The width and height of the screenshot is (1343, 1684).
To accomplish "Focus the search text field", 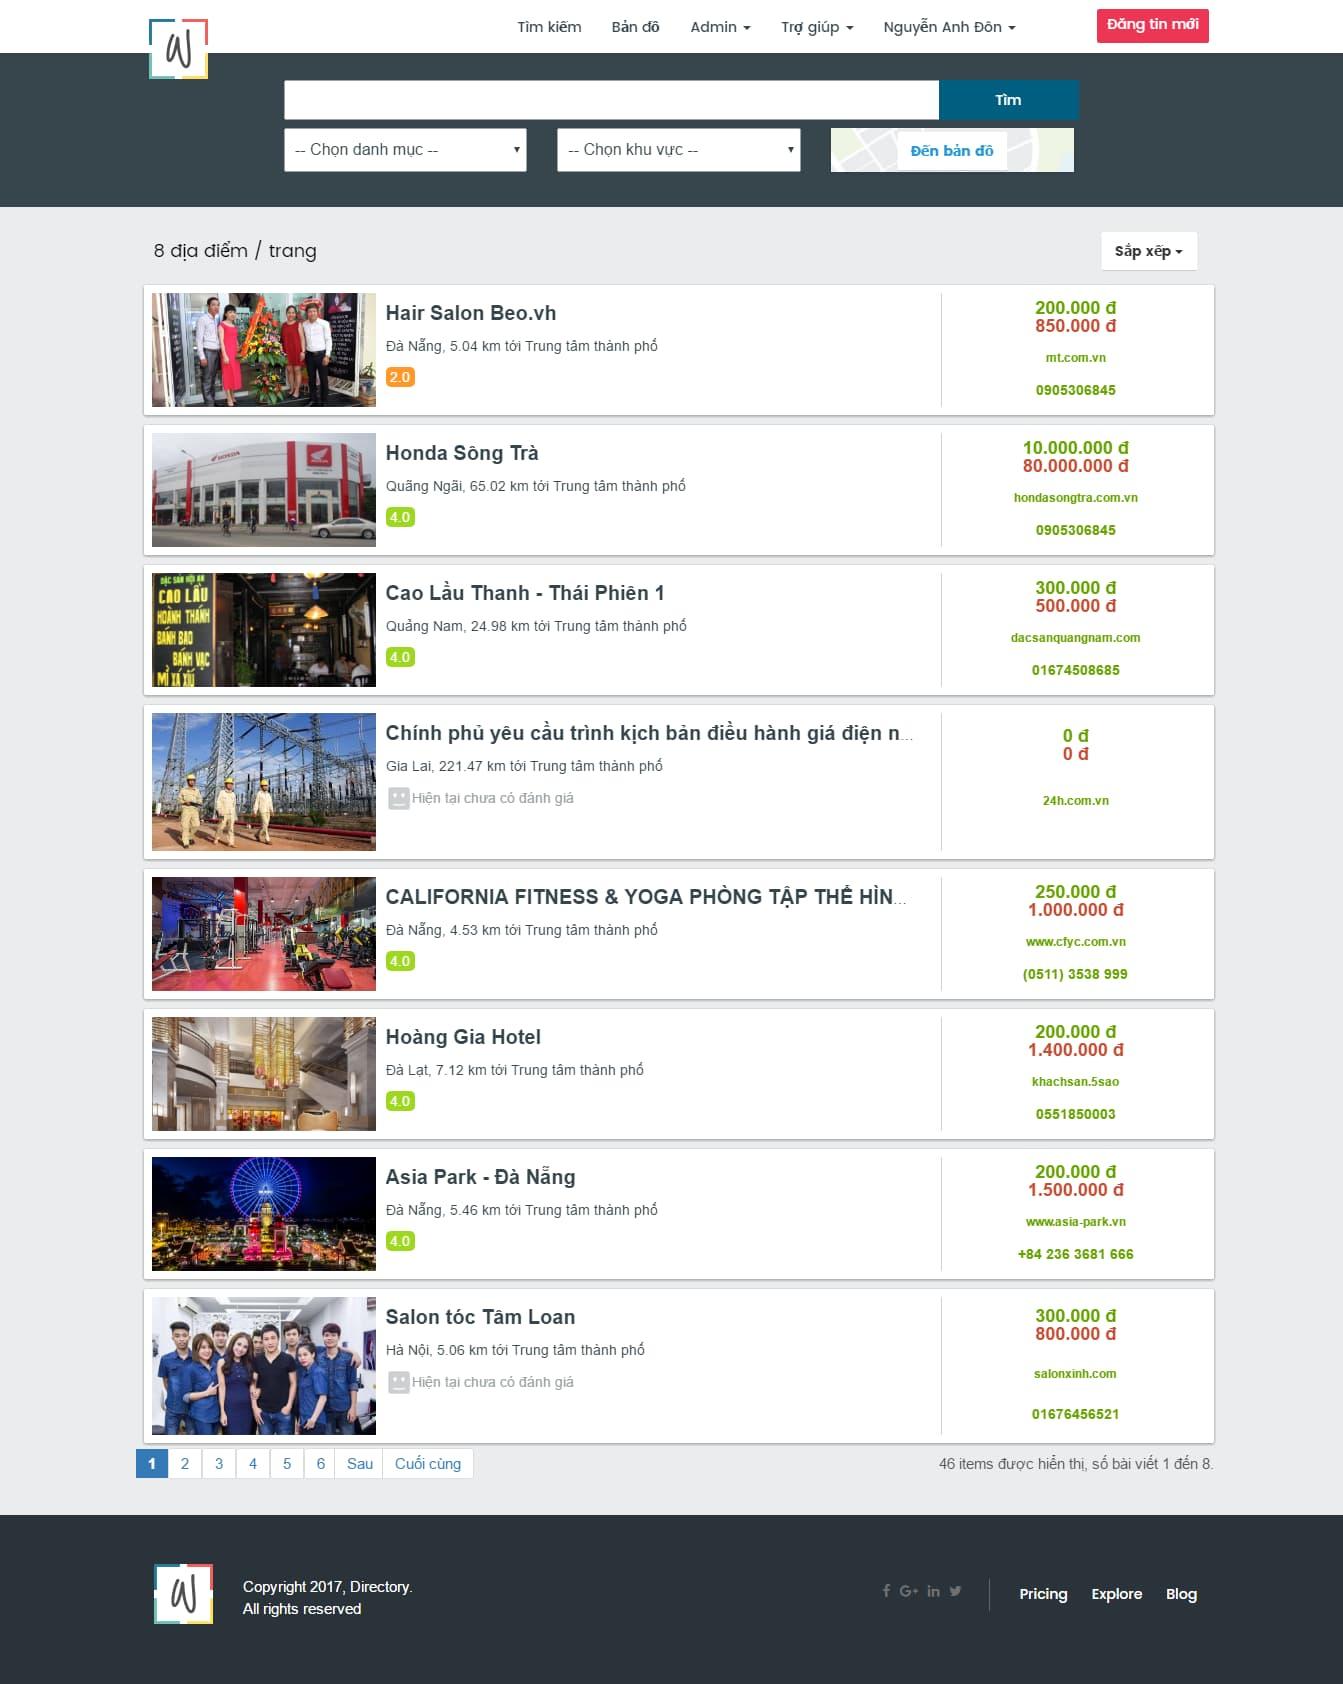I will pyautogui.click(x=611, y=100).
